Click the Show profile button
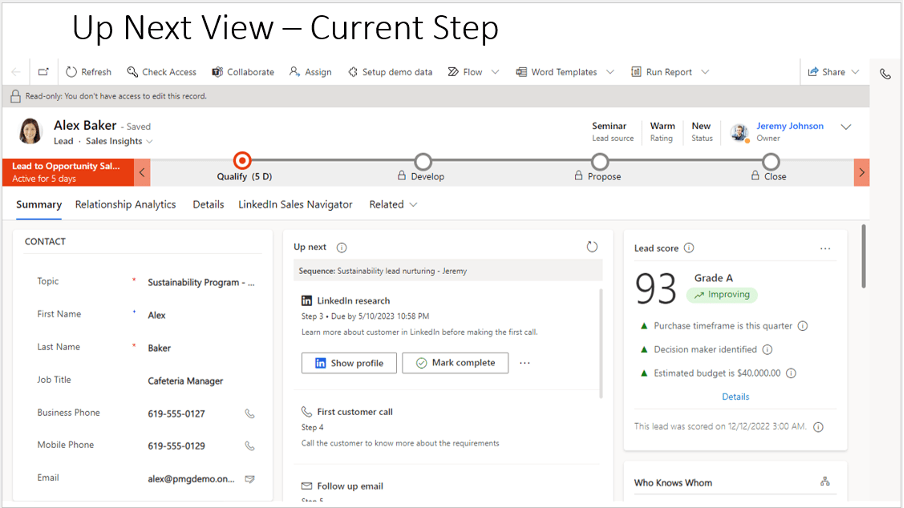 pos(348,363)
